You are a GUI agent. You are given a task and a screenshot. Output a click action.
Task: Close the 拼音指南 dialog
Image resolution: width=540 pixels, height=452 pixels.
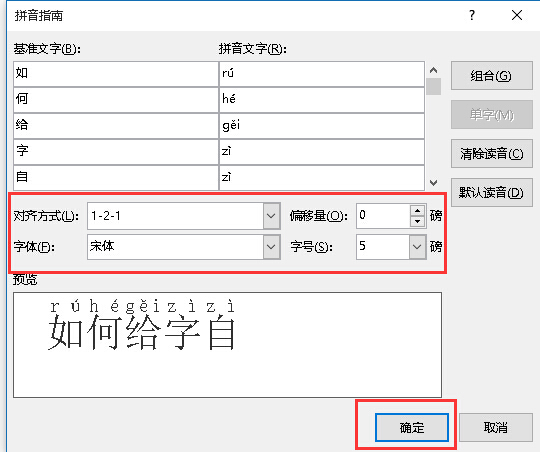[517, 15]
